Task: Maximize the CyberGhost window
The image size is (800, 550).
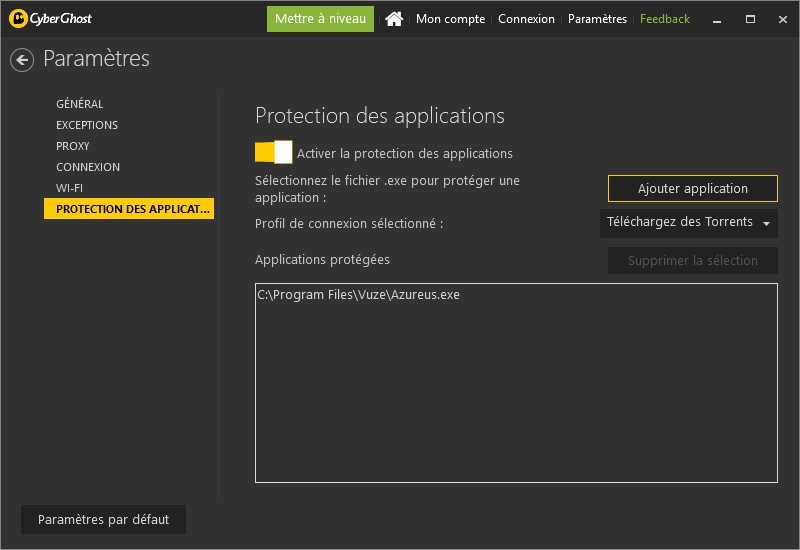Action: 750,19
